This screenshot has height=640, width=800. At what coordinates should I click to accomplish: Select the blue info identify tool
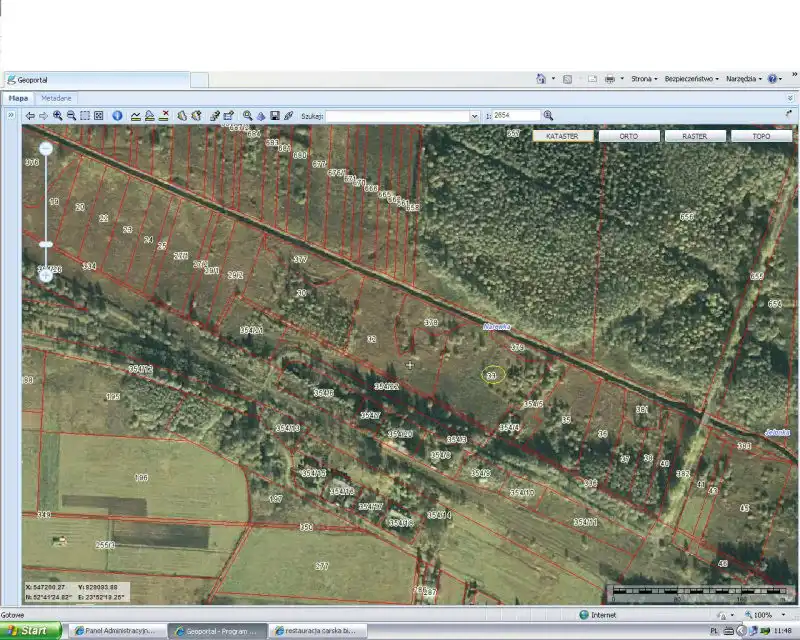click(x=117, y=116)
